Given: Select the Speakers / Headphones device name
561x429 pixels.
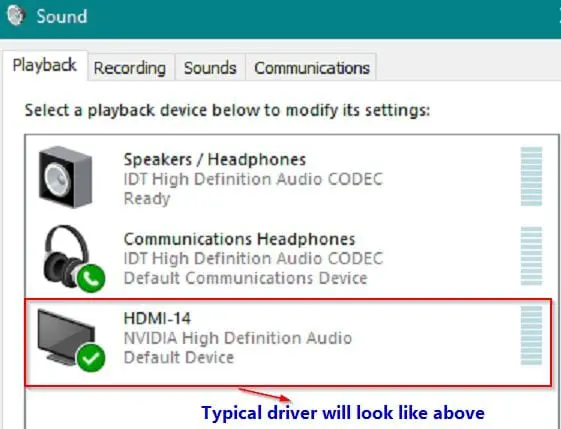Looking at the screenshot, I should click(215, 159).
